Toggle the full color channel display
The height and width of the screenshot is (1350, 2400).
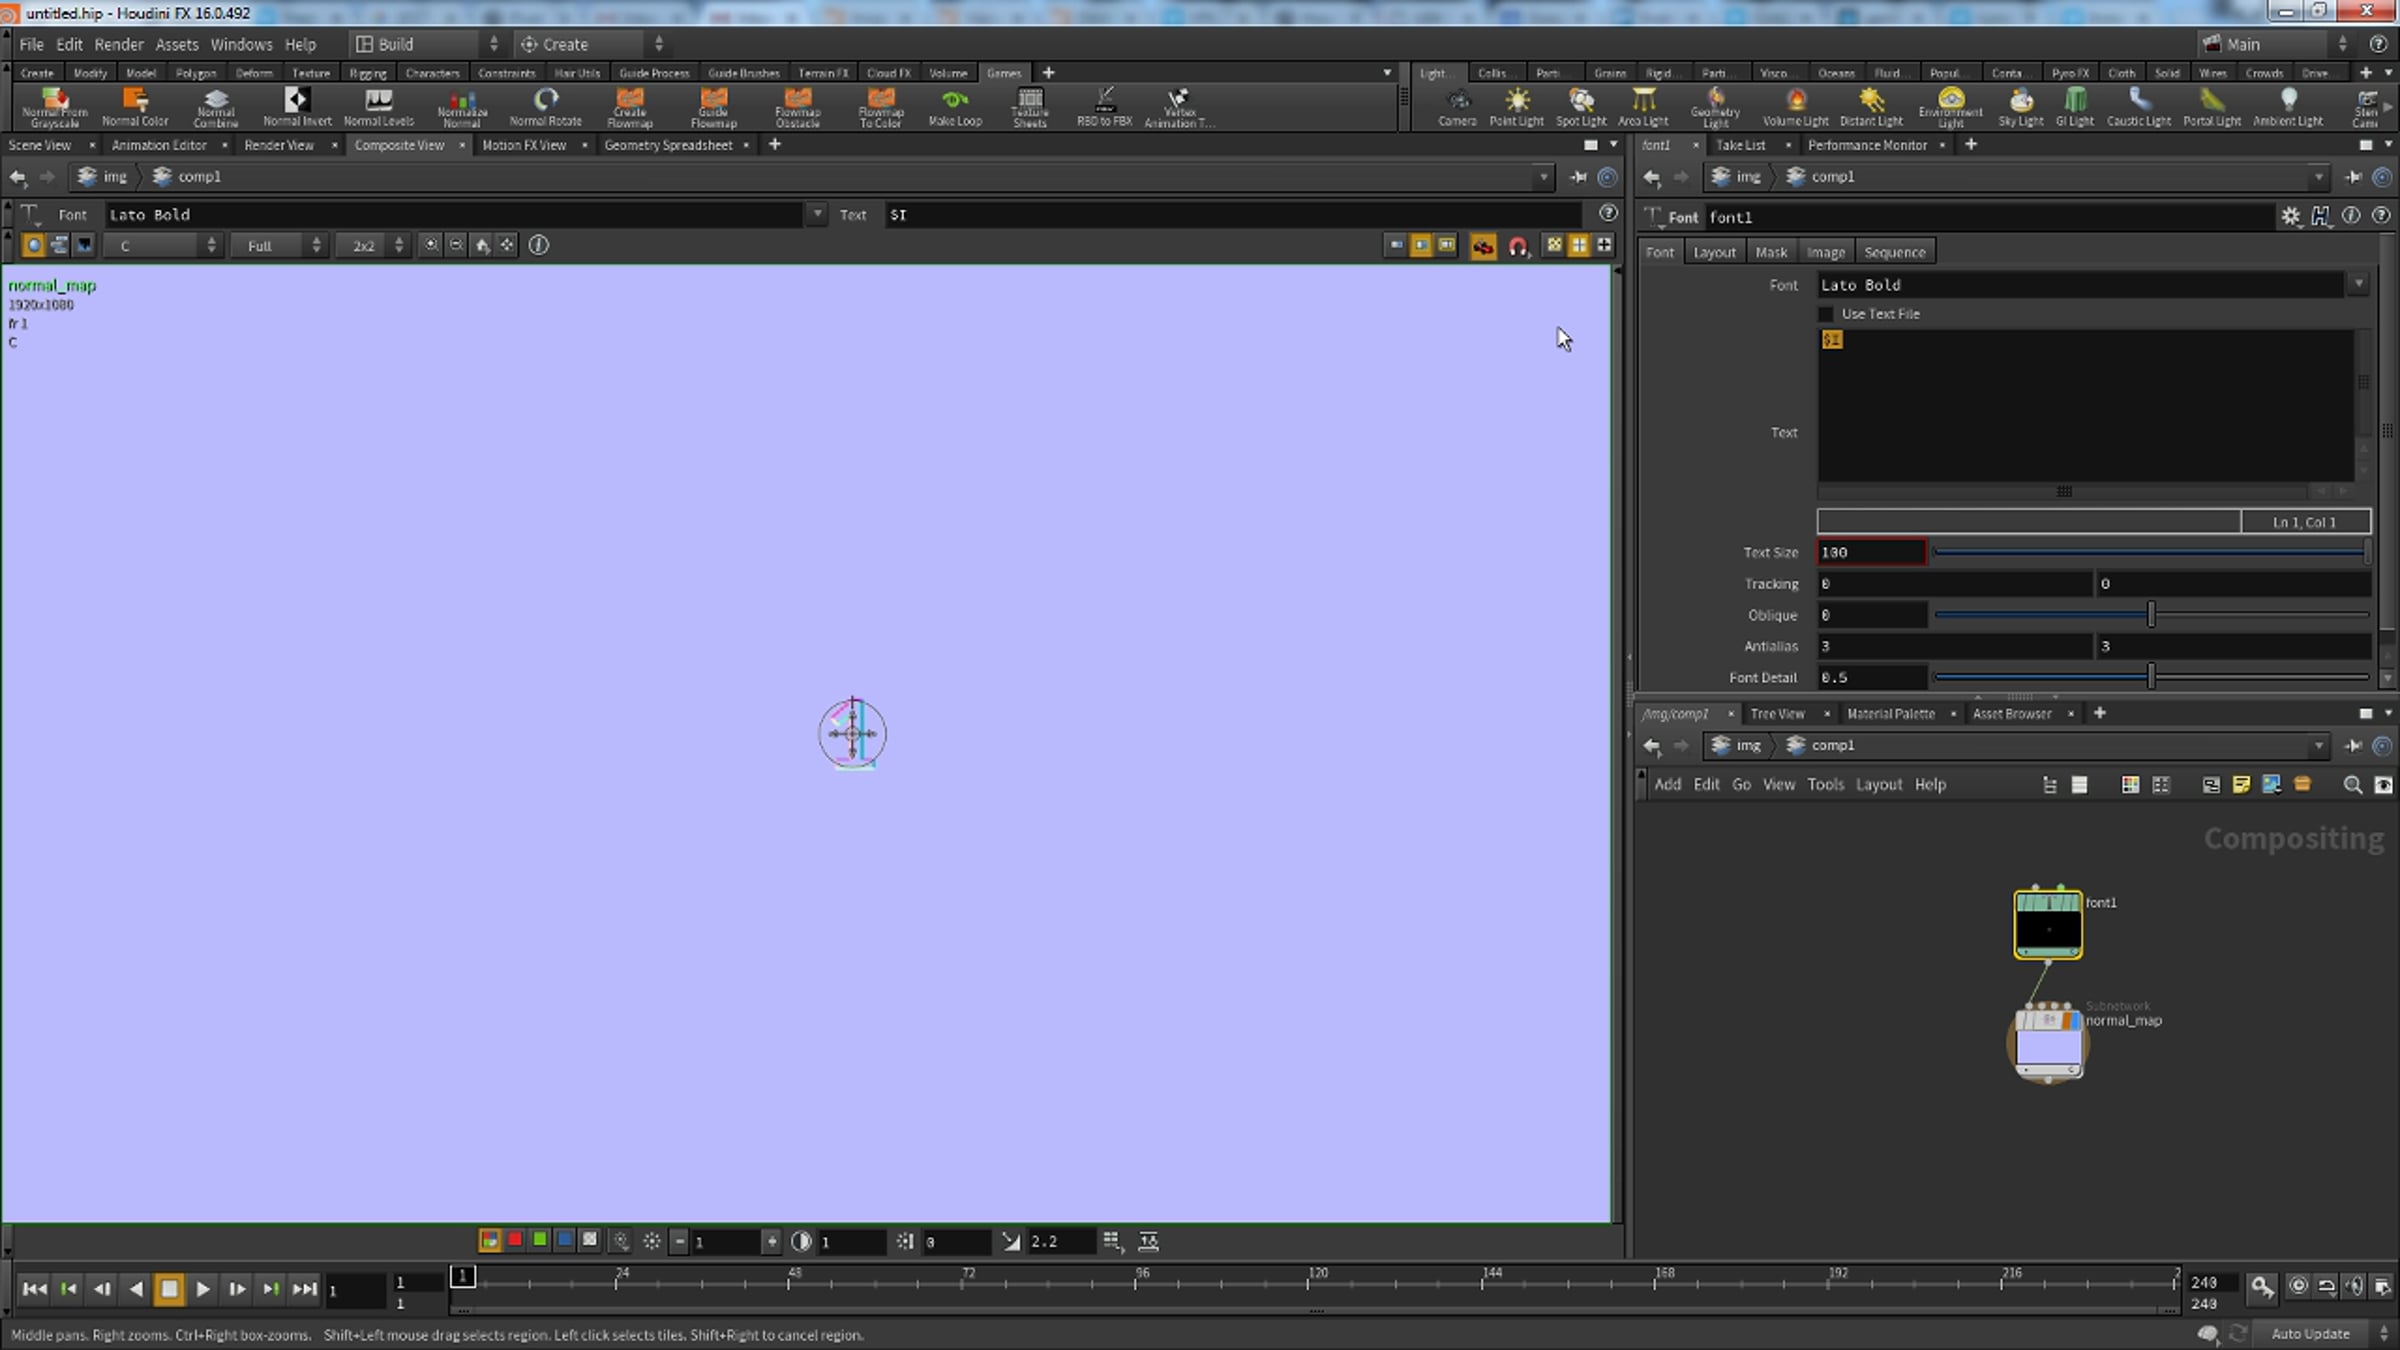(490, 1240)
